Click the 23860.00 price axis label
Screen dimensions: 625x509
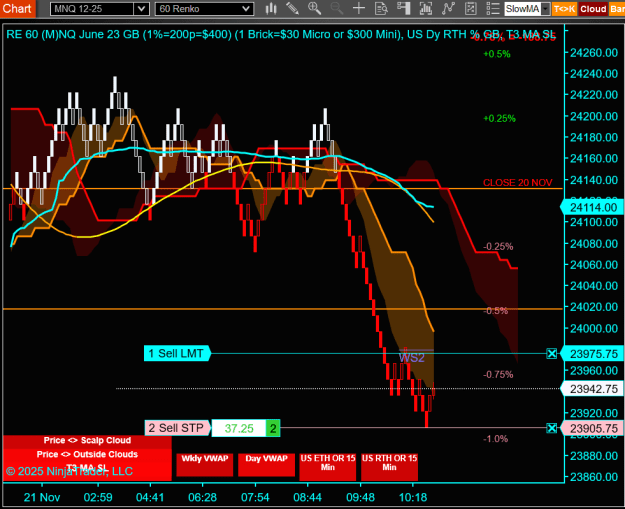click(594, 477)
